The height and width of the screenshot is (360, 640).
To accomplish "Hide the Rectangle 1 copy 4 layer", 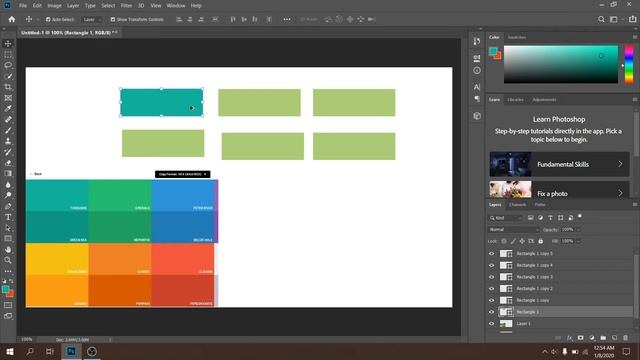I will [491, 265].
